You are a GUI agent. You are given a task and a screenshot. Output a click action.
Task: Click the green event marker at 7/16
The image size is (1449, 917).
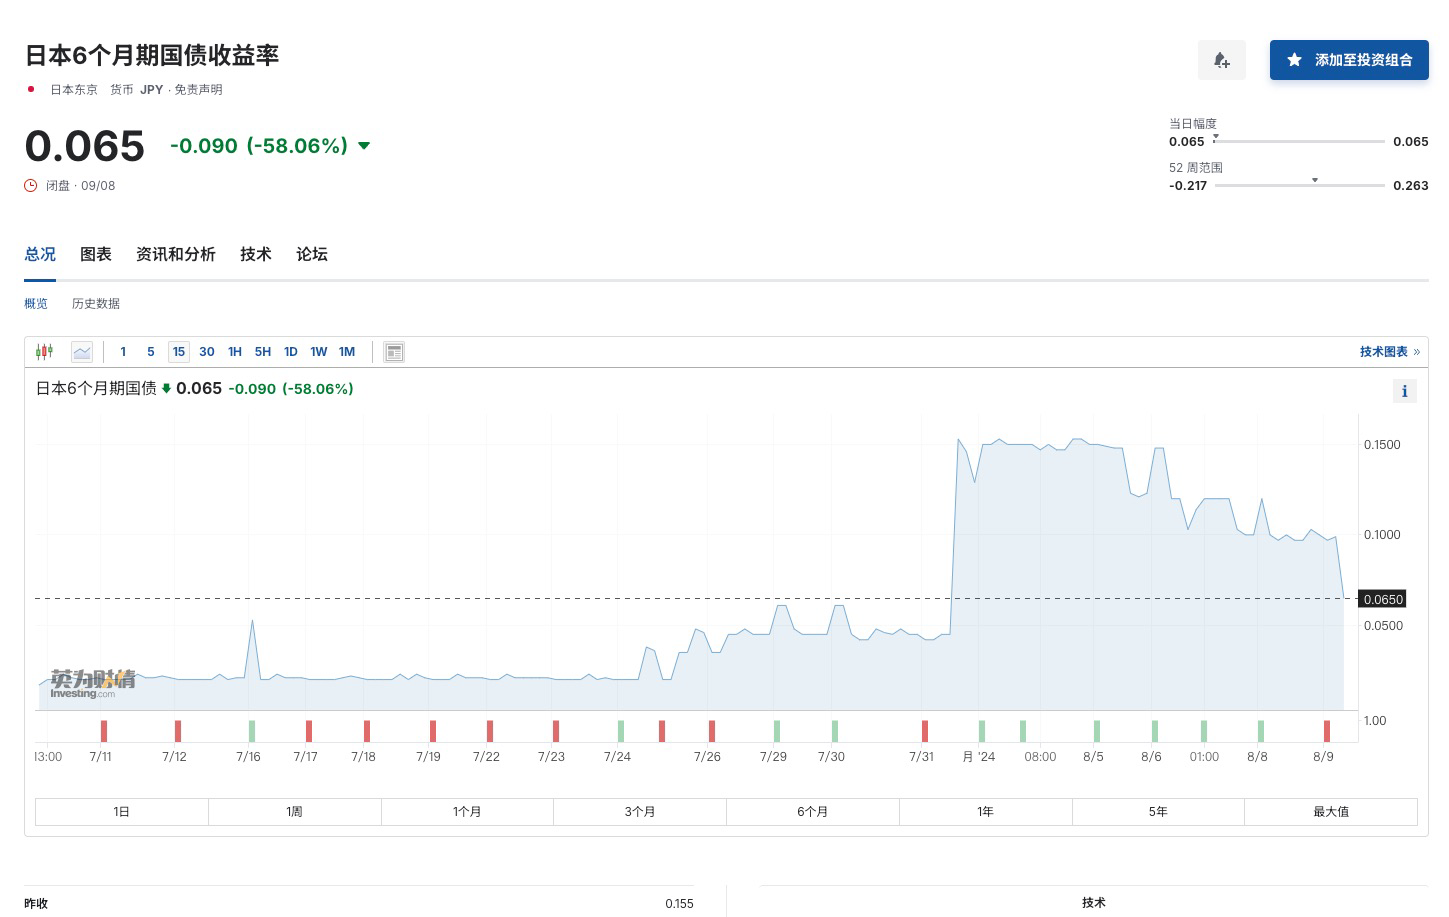click(252, 731)
